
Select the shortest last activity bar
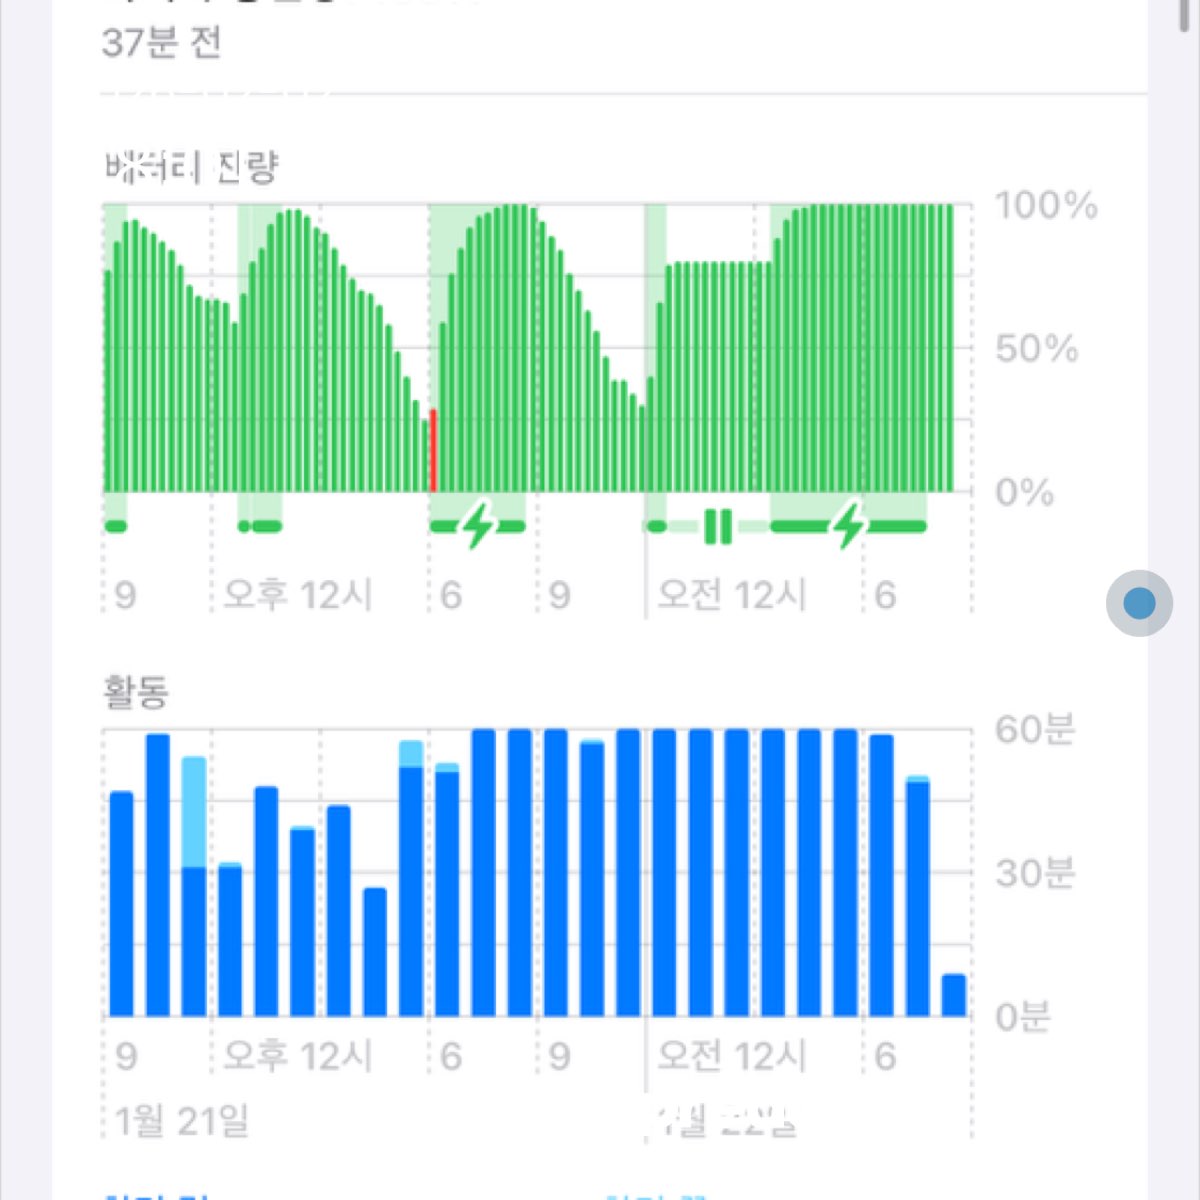[x=954, y=995]
